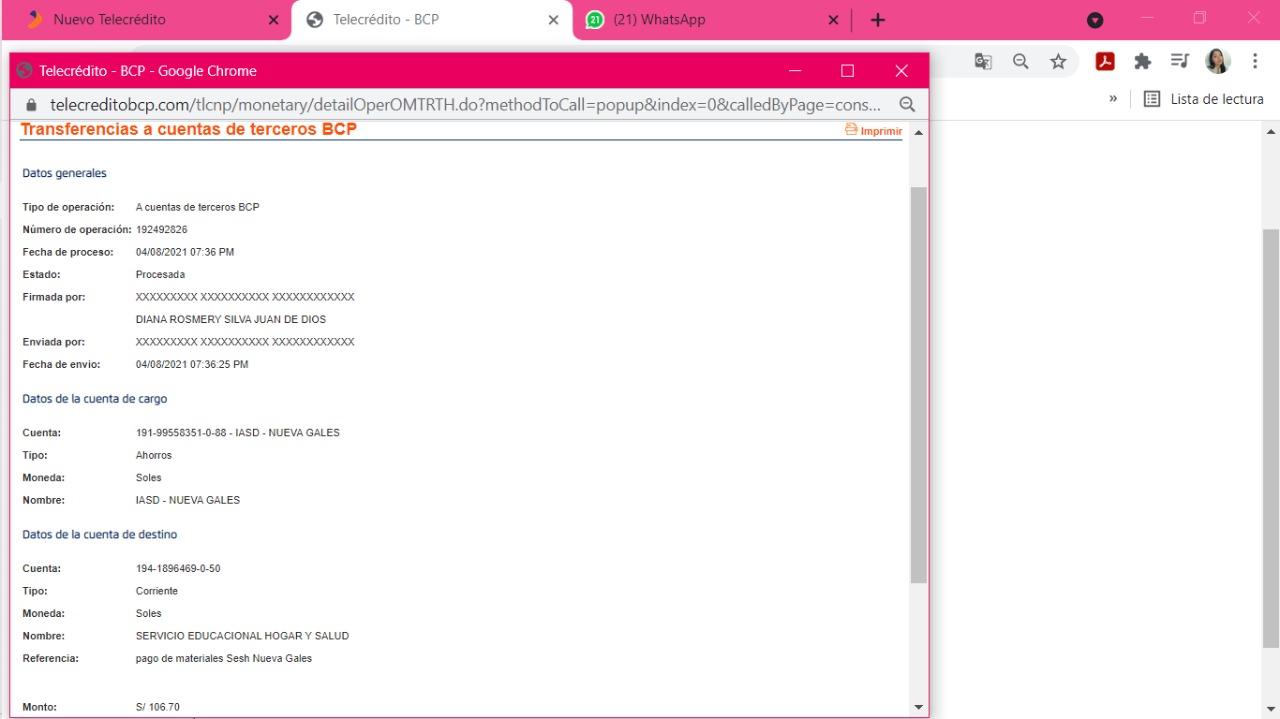The image size is (1280, 719).
Task: Click the zoom-out magnifier icon in main toolbar
Action: [x=1020, y=62]
